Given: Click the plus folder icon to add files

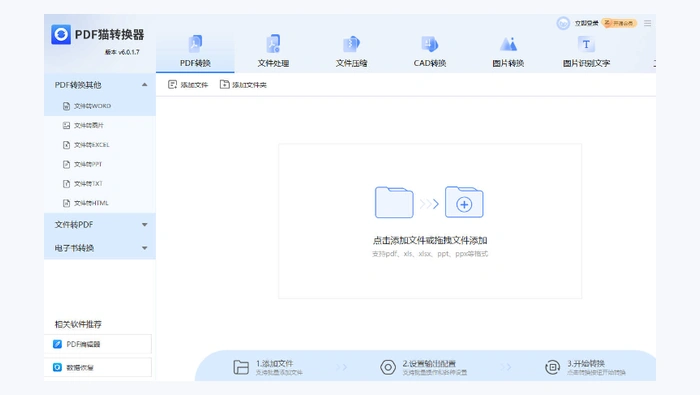Looking at the screenshot, I should (464, 202).
